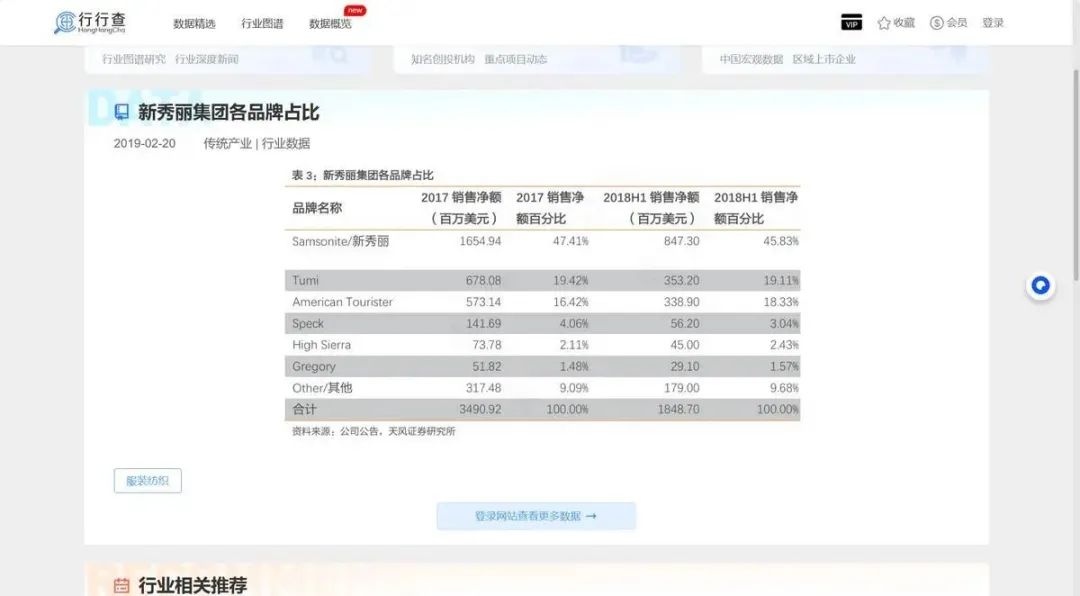Open the 数据精选 menu
Image resolution: width=1080 pixels, height=596 pixels.
point(194,23)
